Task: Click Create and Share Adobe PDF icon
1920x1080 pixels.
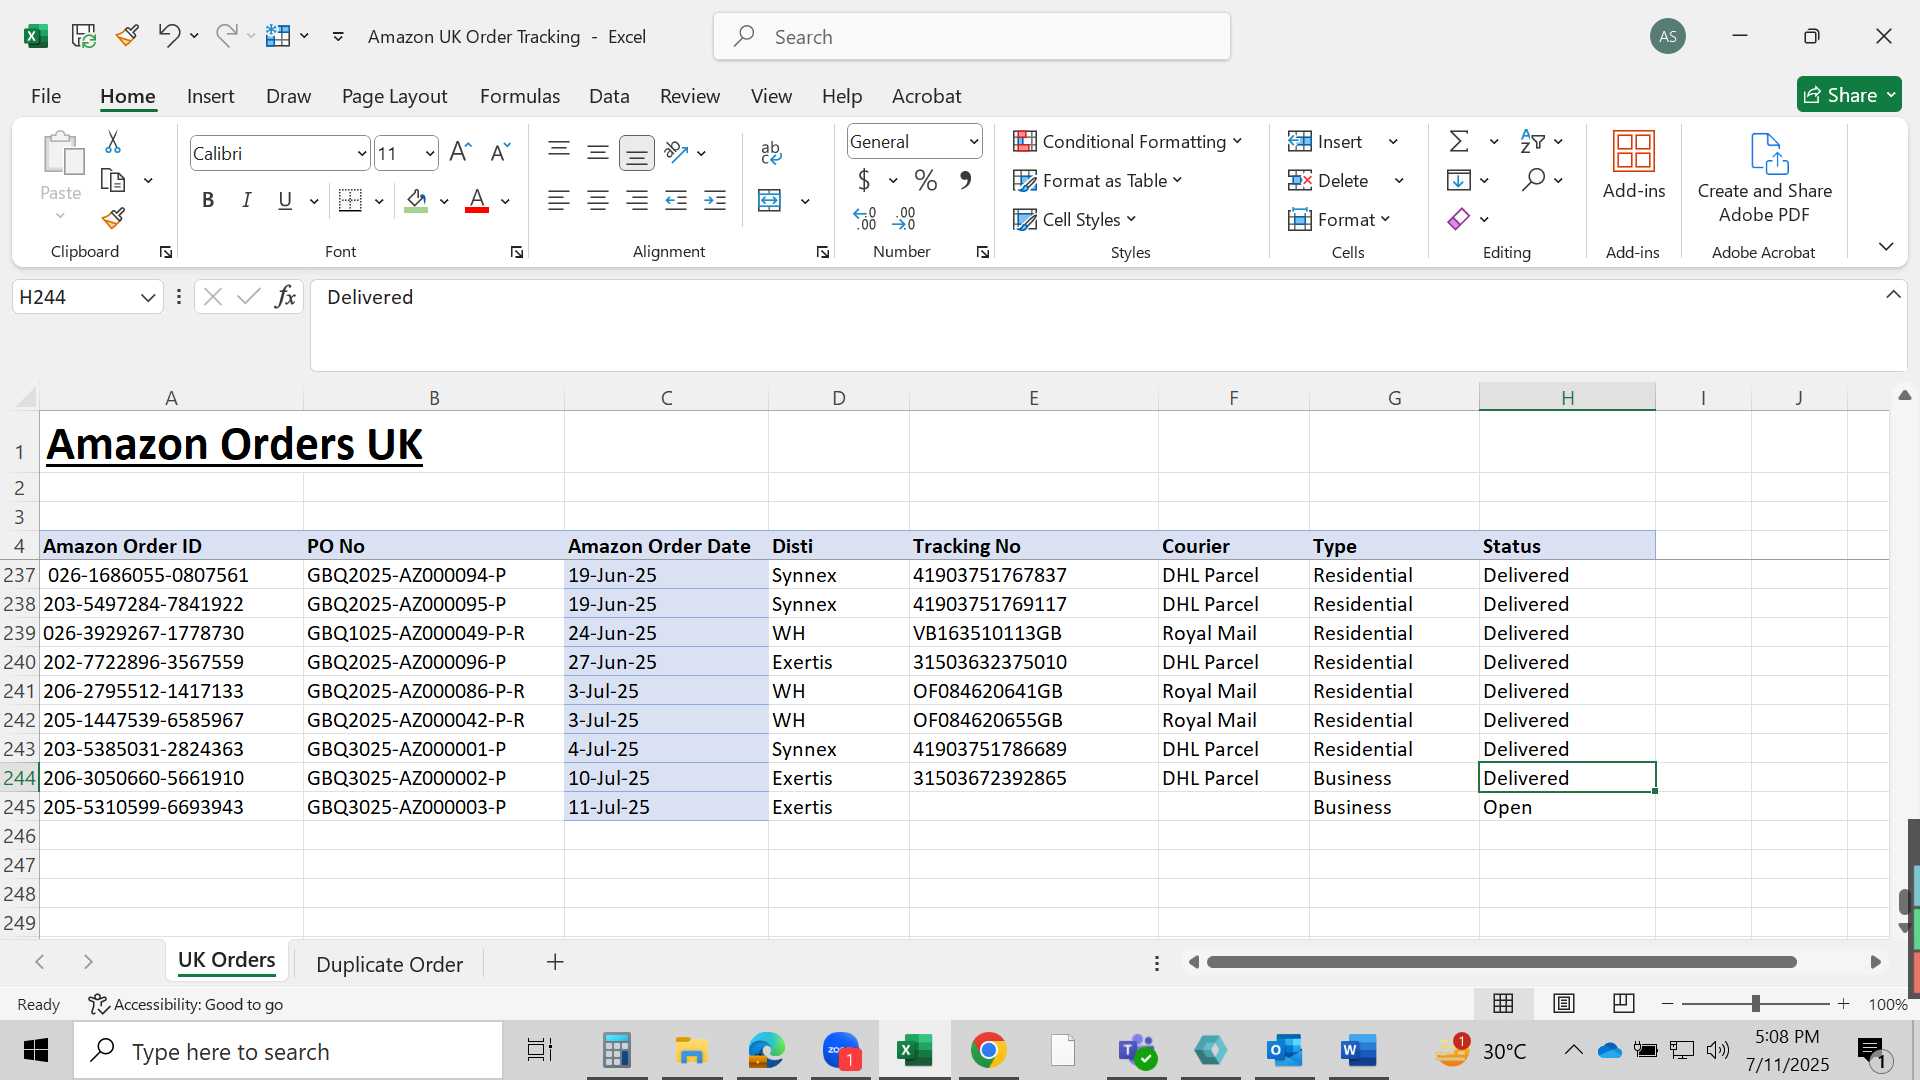Action: [x=1767, y=154]
